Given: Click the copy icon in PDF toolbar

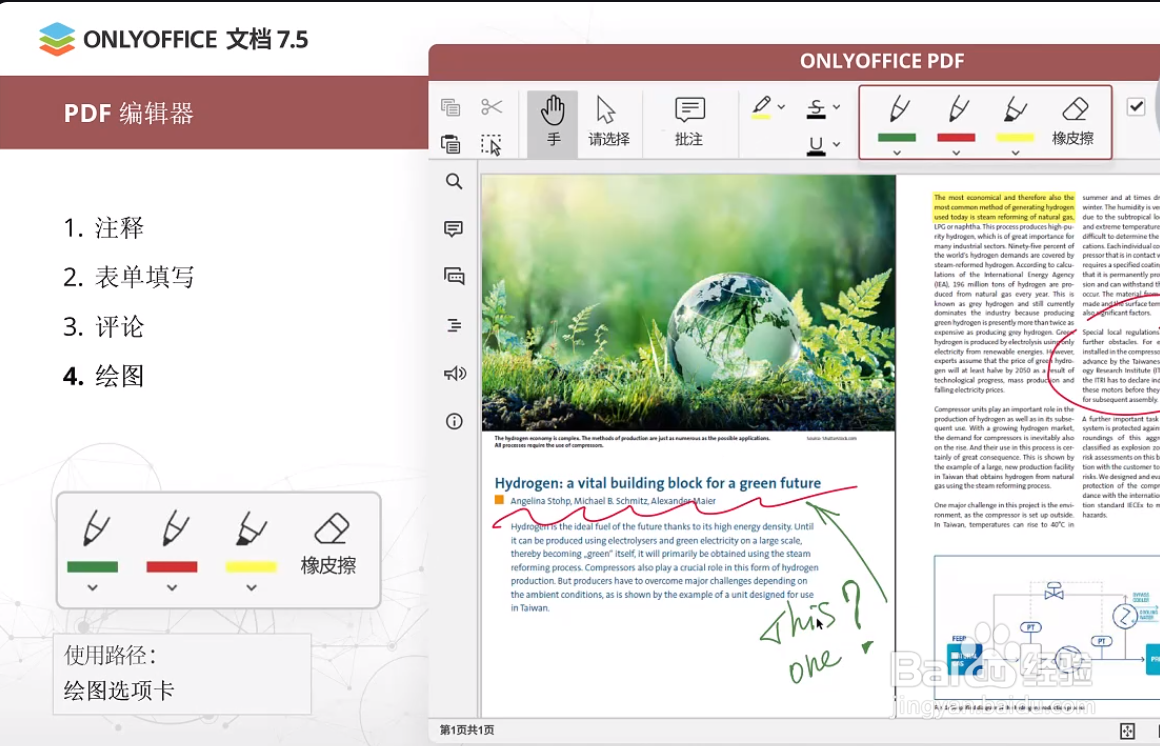Looking at the screenshot, I should pos(450,107).
